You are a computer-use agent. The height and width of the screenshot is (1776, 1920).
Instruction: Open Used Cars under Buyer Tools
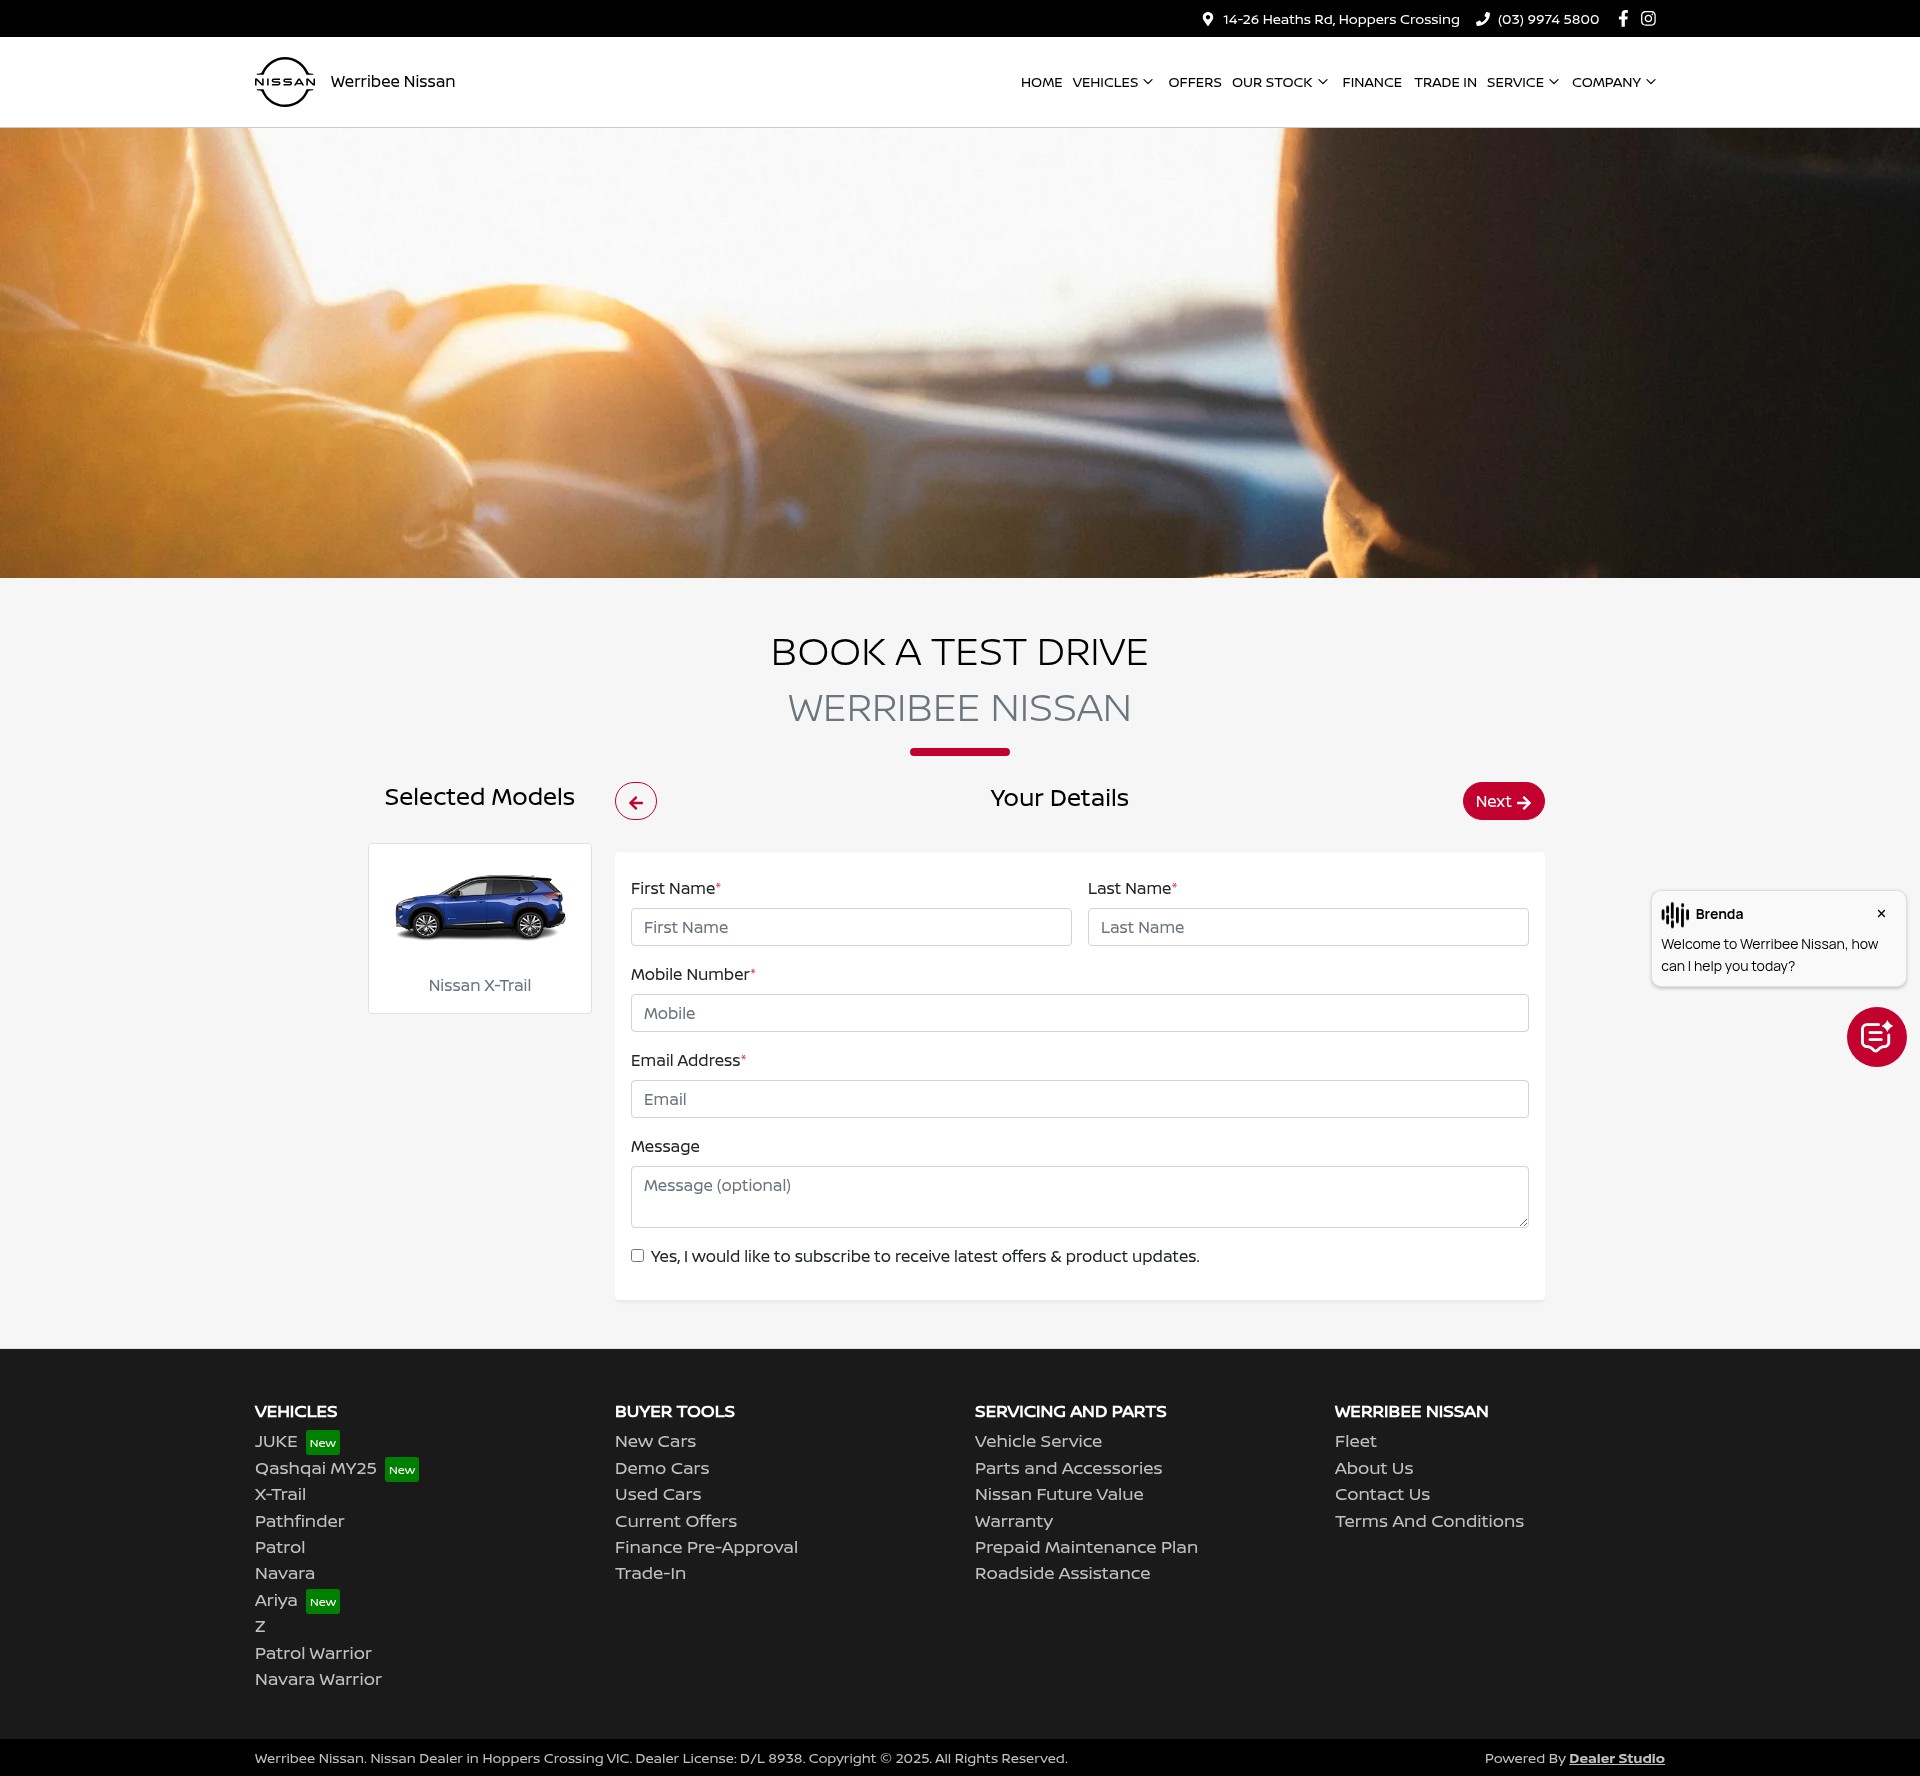[658, 1494]
